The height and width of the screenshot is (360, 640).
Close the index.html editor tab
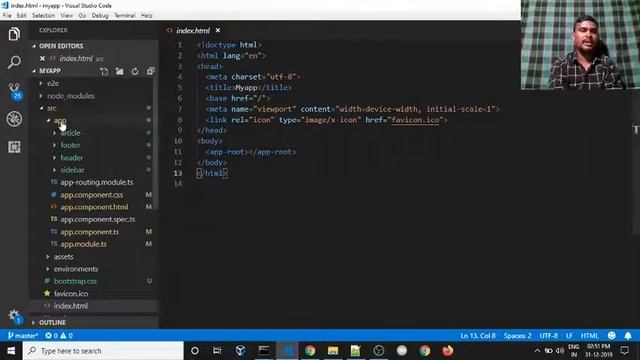pos(218,30)
